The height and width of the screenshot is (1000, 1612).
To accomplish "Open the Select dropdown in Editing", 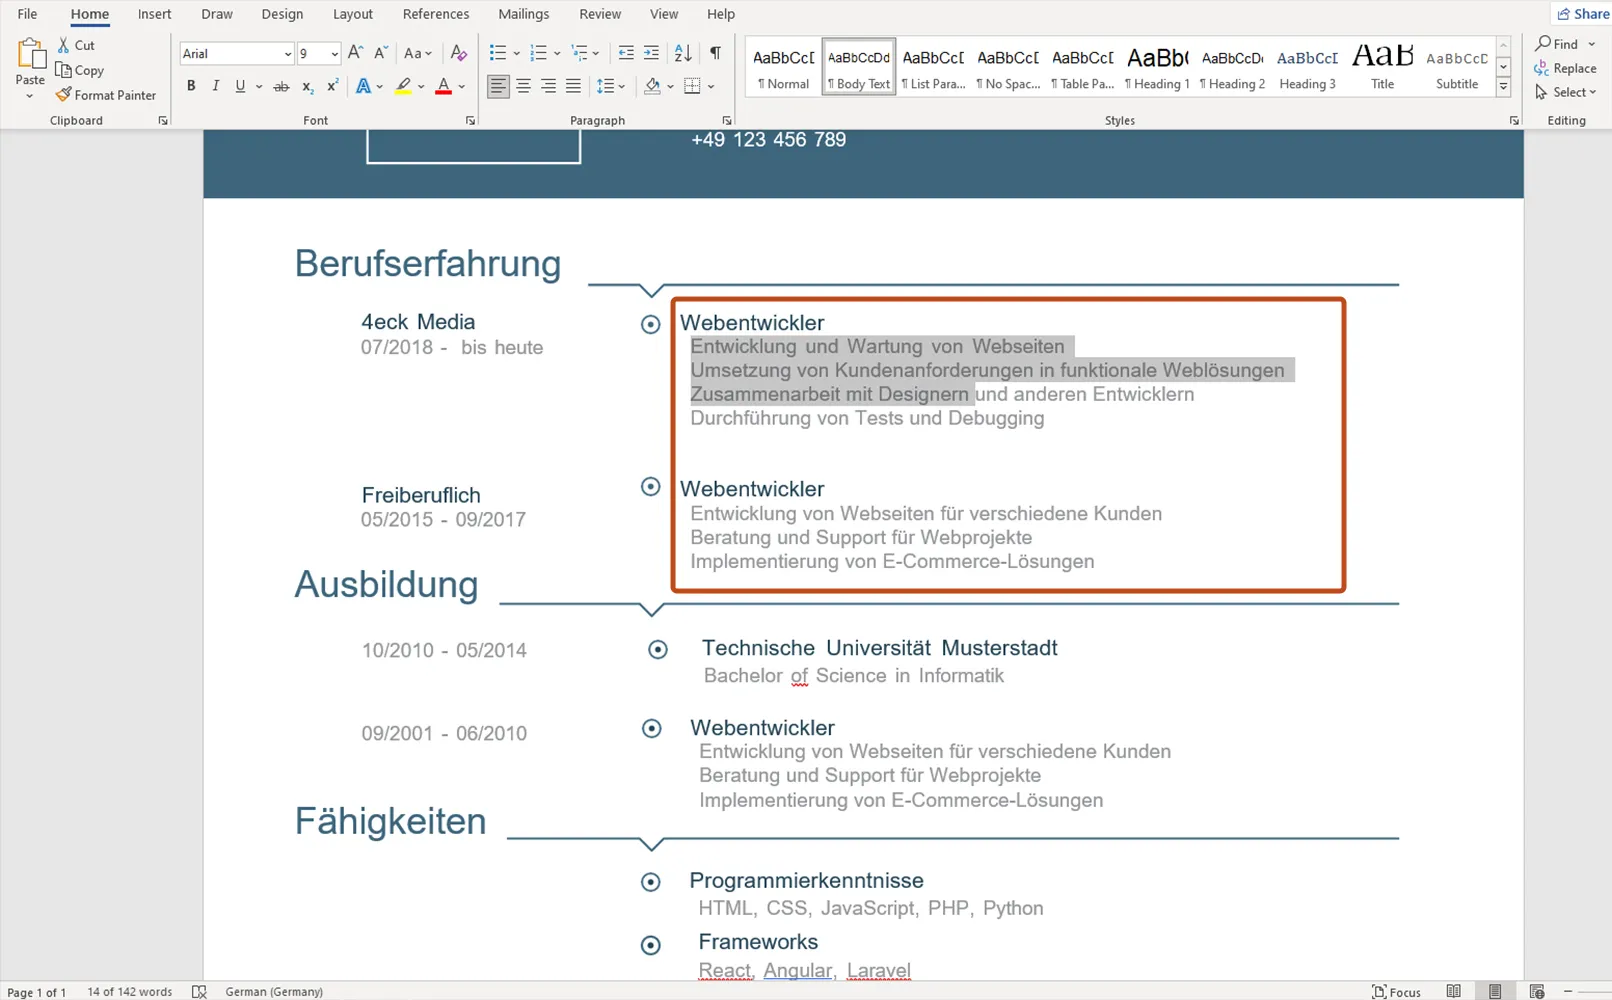I will point(1566,92).
